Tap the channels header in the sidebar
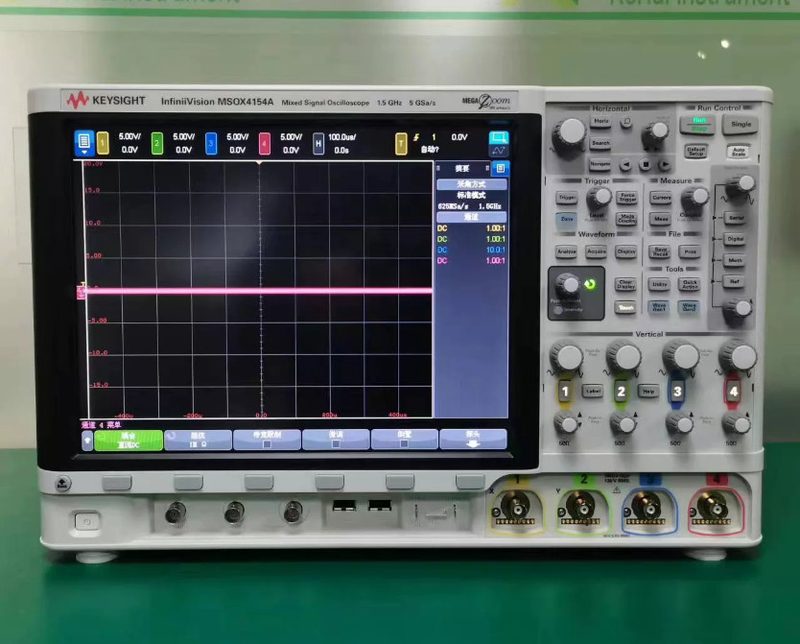This screenshot has height=644, width=800. coord(471,217)
